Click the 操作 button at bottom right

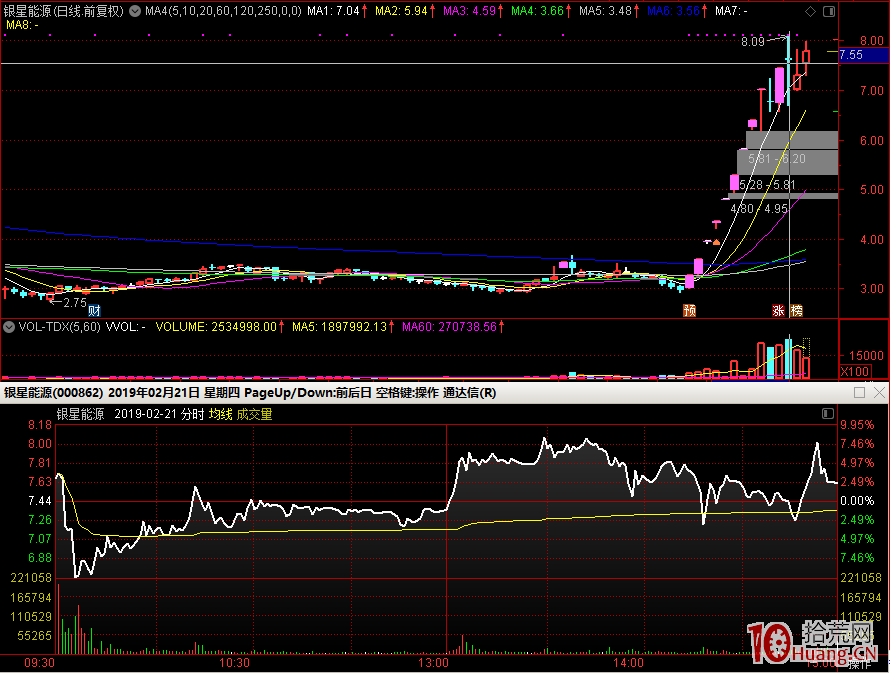pyautogui.click(x=860, y=663)
